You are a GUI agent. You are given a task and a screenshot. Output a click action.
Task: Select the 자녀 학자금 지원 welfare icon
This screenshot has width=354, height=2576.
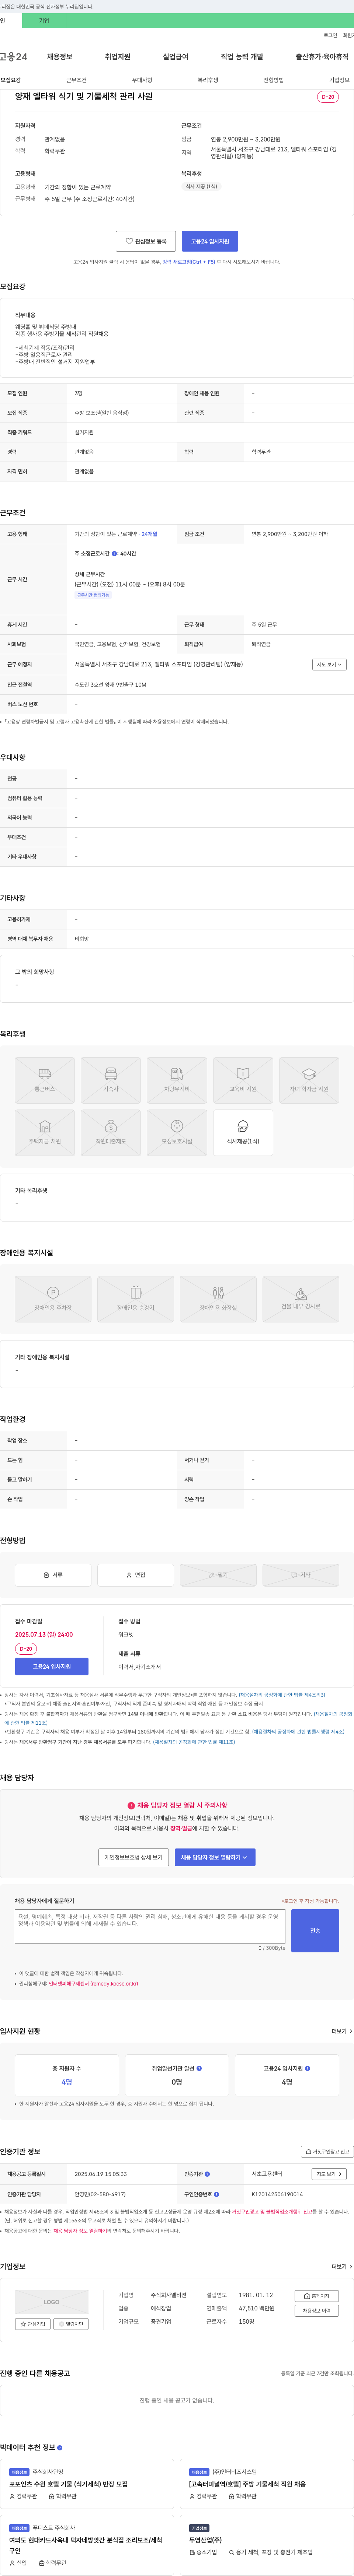309,1080
